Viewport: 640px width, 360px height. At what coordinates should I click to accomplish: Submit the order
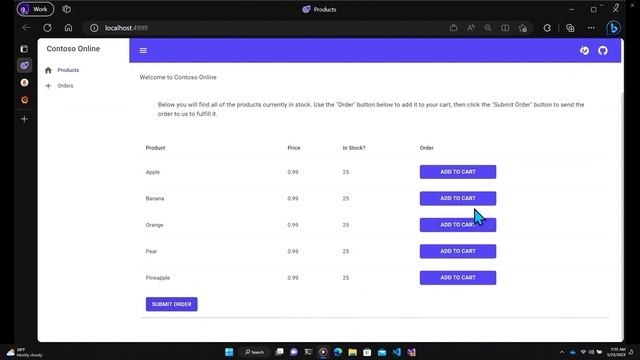(x=171, y=304)
